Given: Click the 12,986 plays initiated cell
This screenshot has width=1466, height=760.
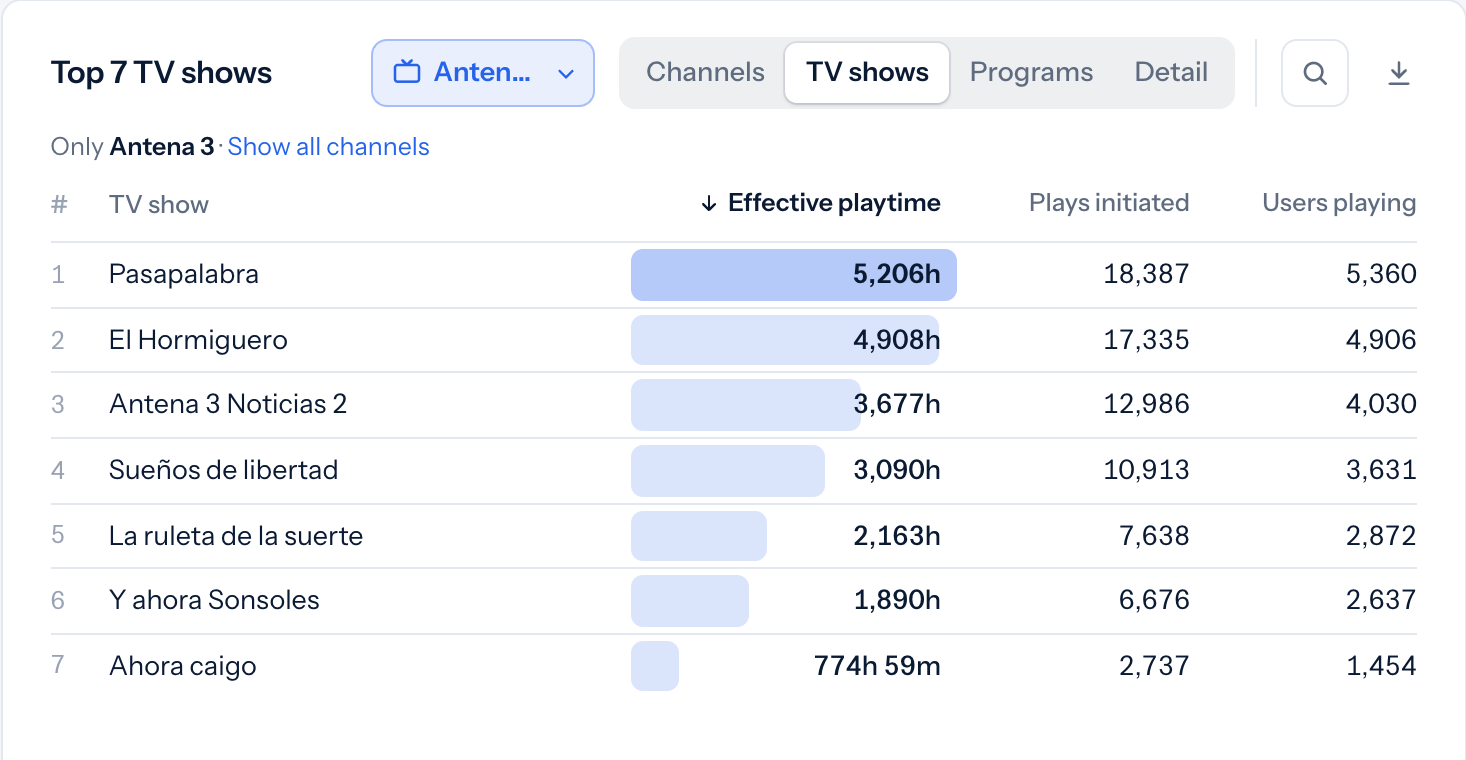Looking at the screenshot, I should click(1146, 404).
